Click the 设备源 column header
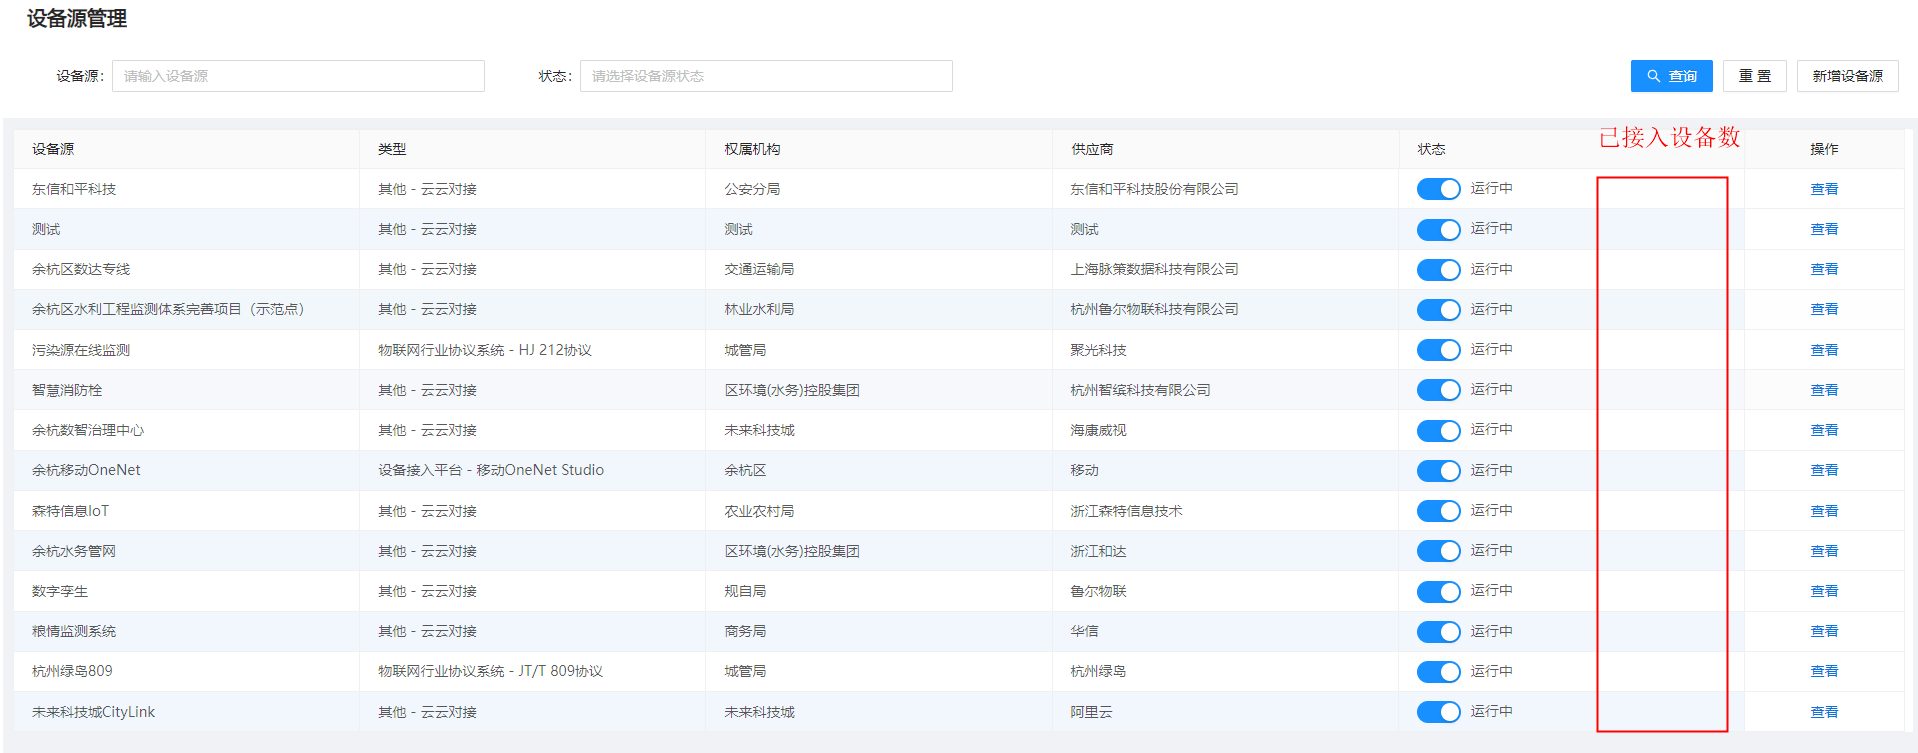The height and width of the screenshot is (753, 1918). 53,149
